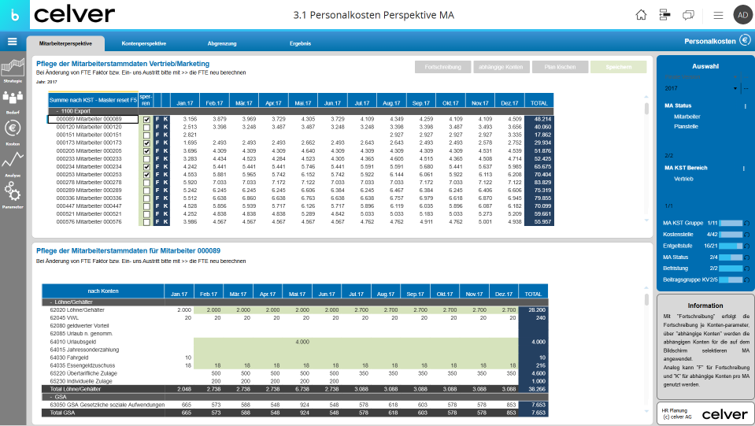Viewport: 755px width, 426px height.
Task: Collapse the 1100 Export group
Action: pyautogui.click(x=57, y=111)
